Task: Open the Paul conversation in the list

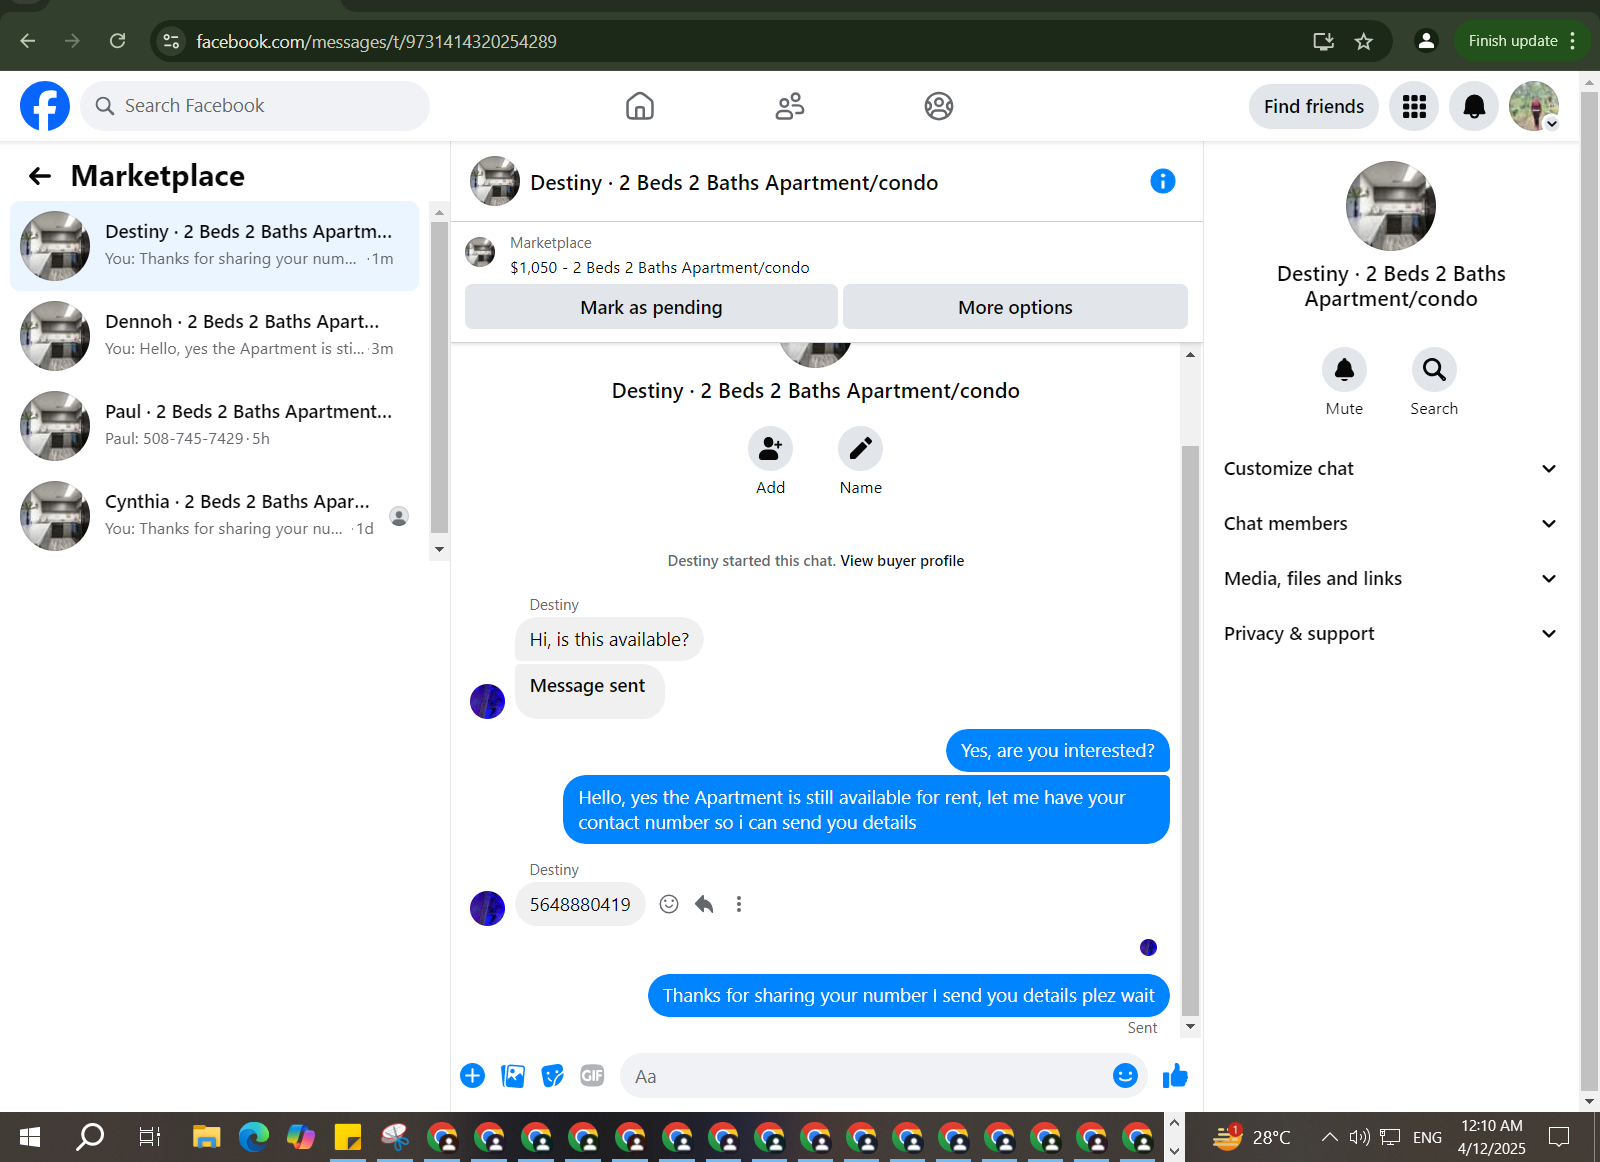Action: click(x=214, y=426)
